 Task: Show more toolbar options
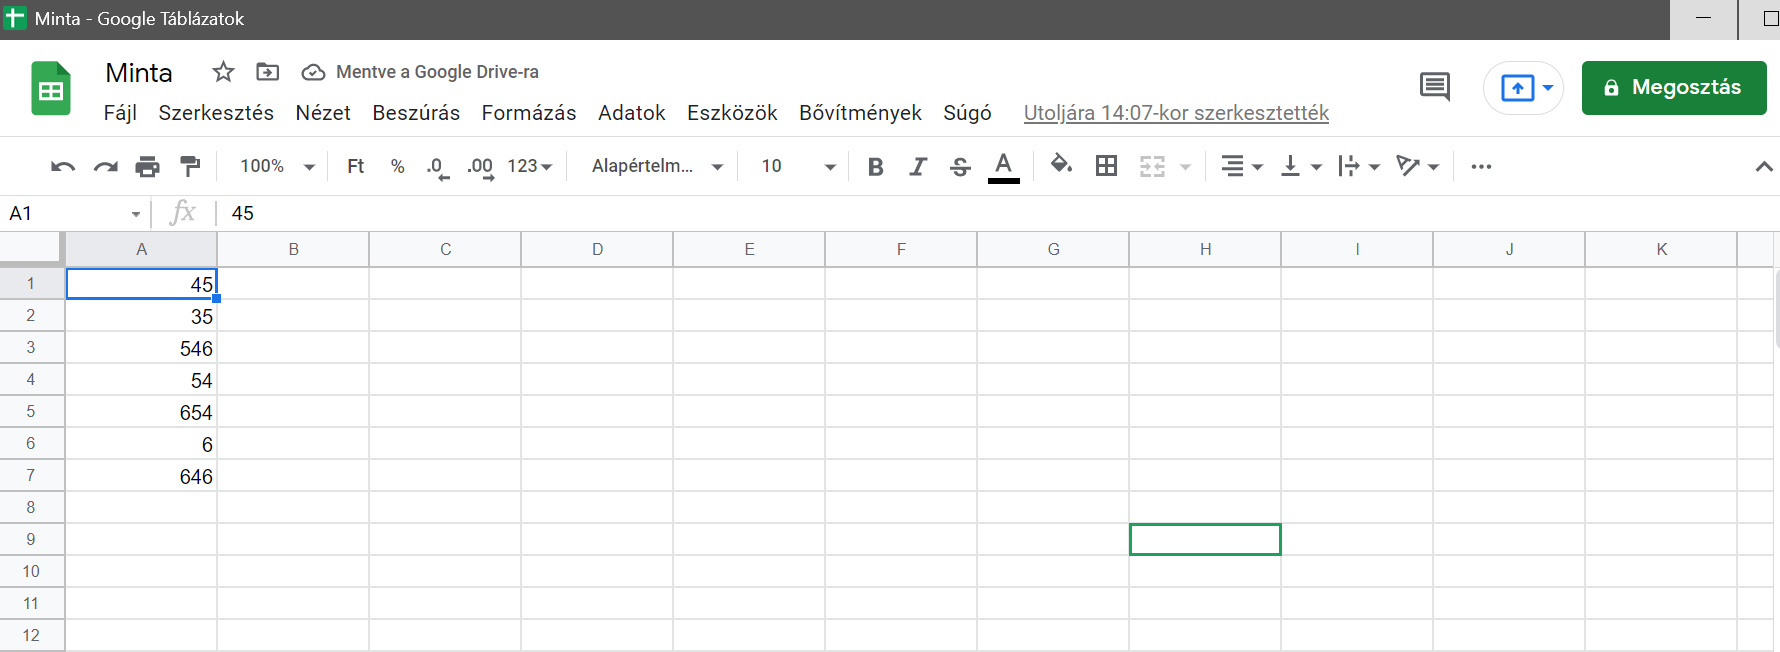point(1481,167)
